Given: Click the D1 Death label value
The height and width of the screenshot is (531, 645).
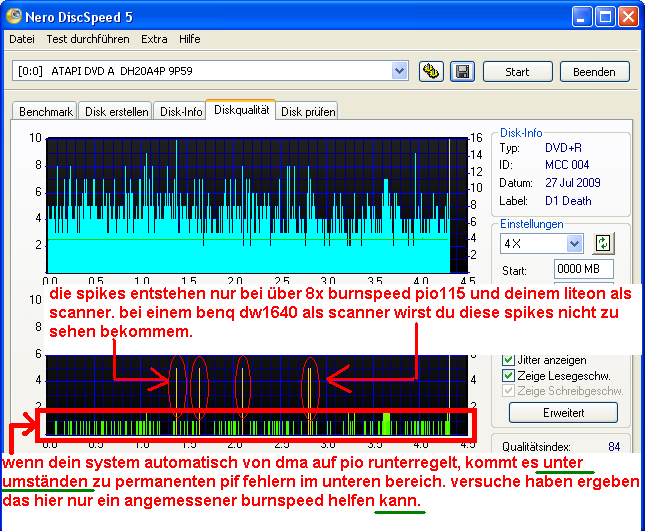Looking at the screenshot, I should [568, 201].
